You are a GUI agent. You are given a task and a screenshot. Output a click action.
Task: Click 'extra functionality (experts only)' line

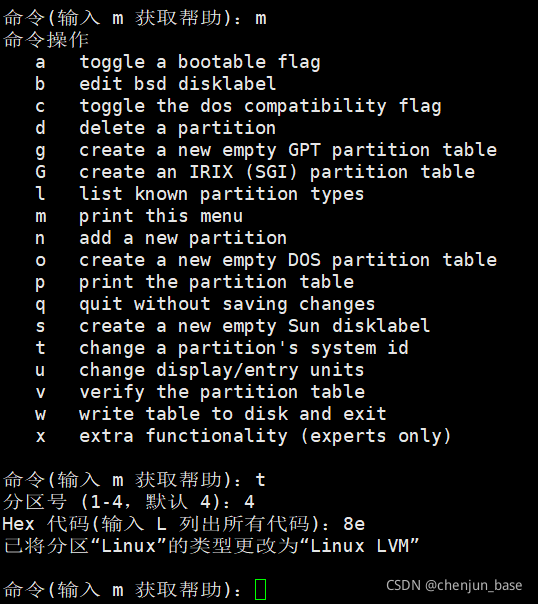(265, 436)
